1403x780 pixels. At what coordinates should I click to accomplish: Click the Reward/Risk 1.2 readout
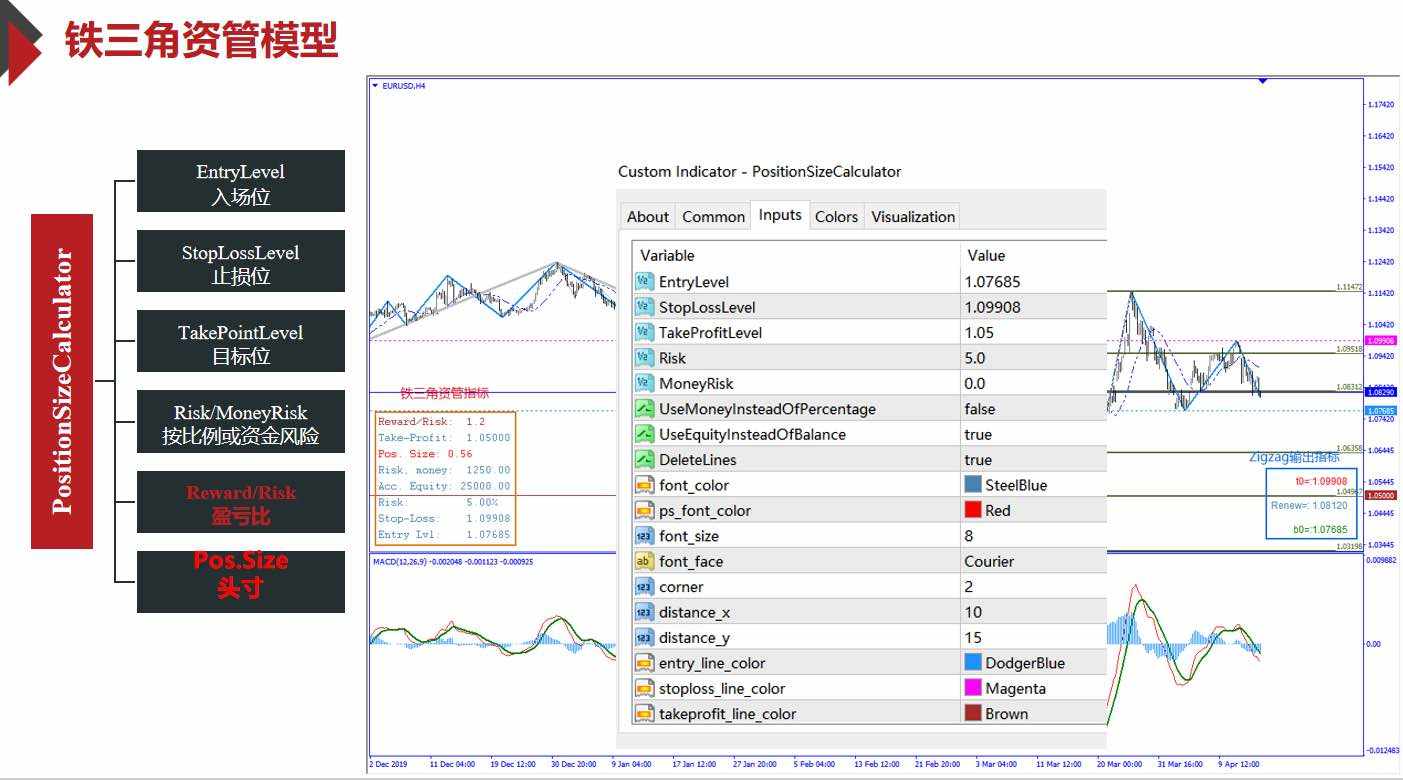point(431,422)
